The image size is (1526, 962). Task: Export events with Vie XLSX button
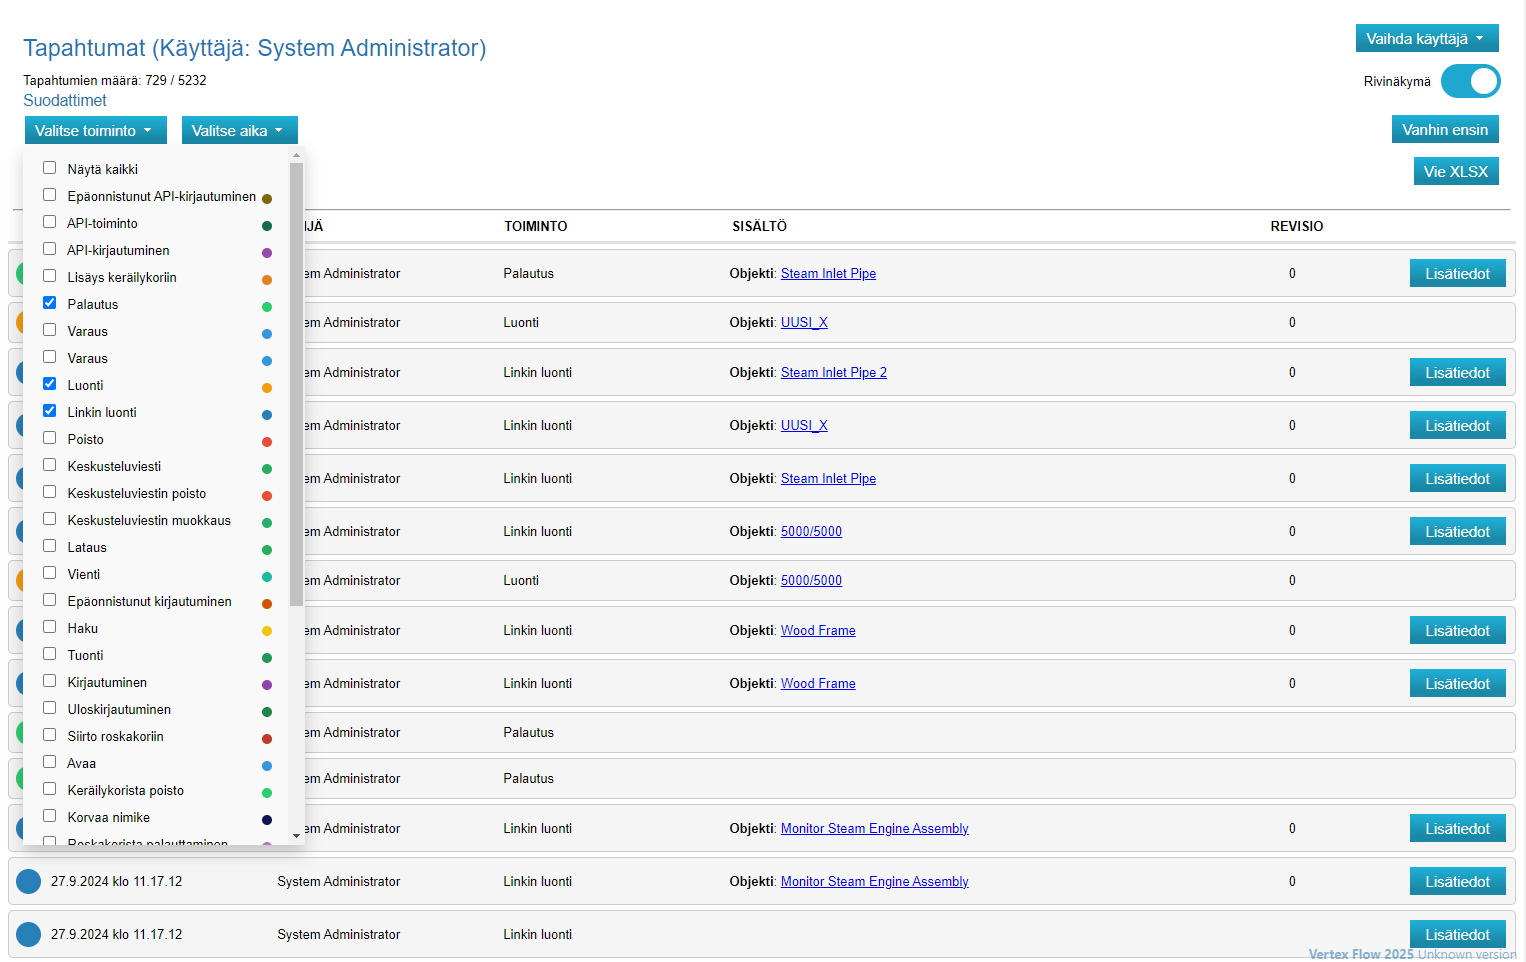tap(1455, 172)
